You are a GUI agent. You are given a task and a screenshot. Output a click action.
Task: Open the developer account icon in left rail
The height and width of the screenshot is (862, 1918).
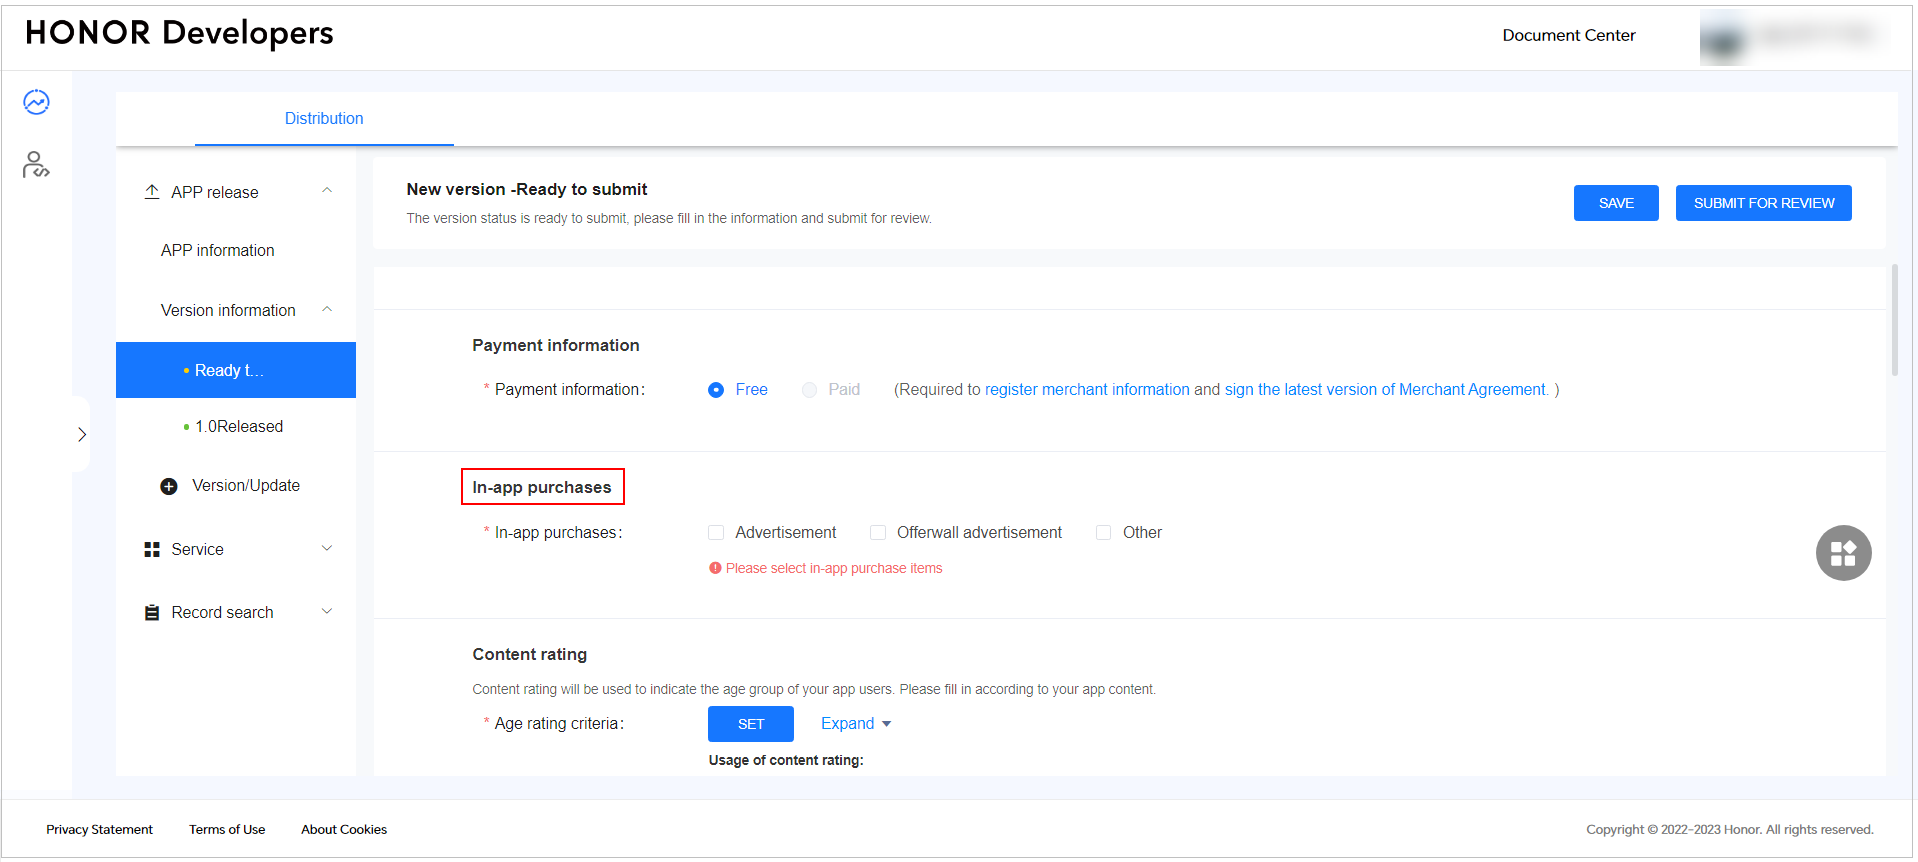(x=36, y=164)
